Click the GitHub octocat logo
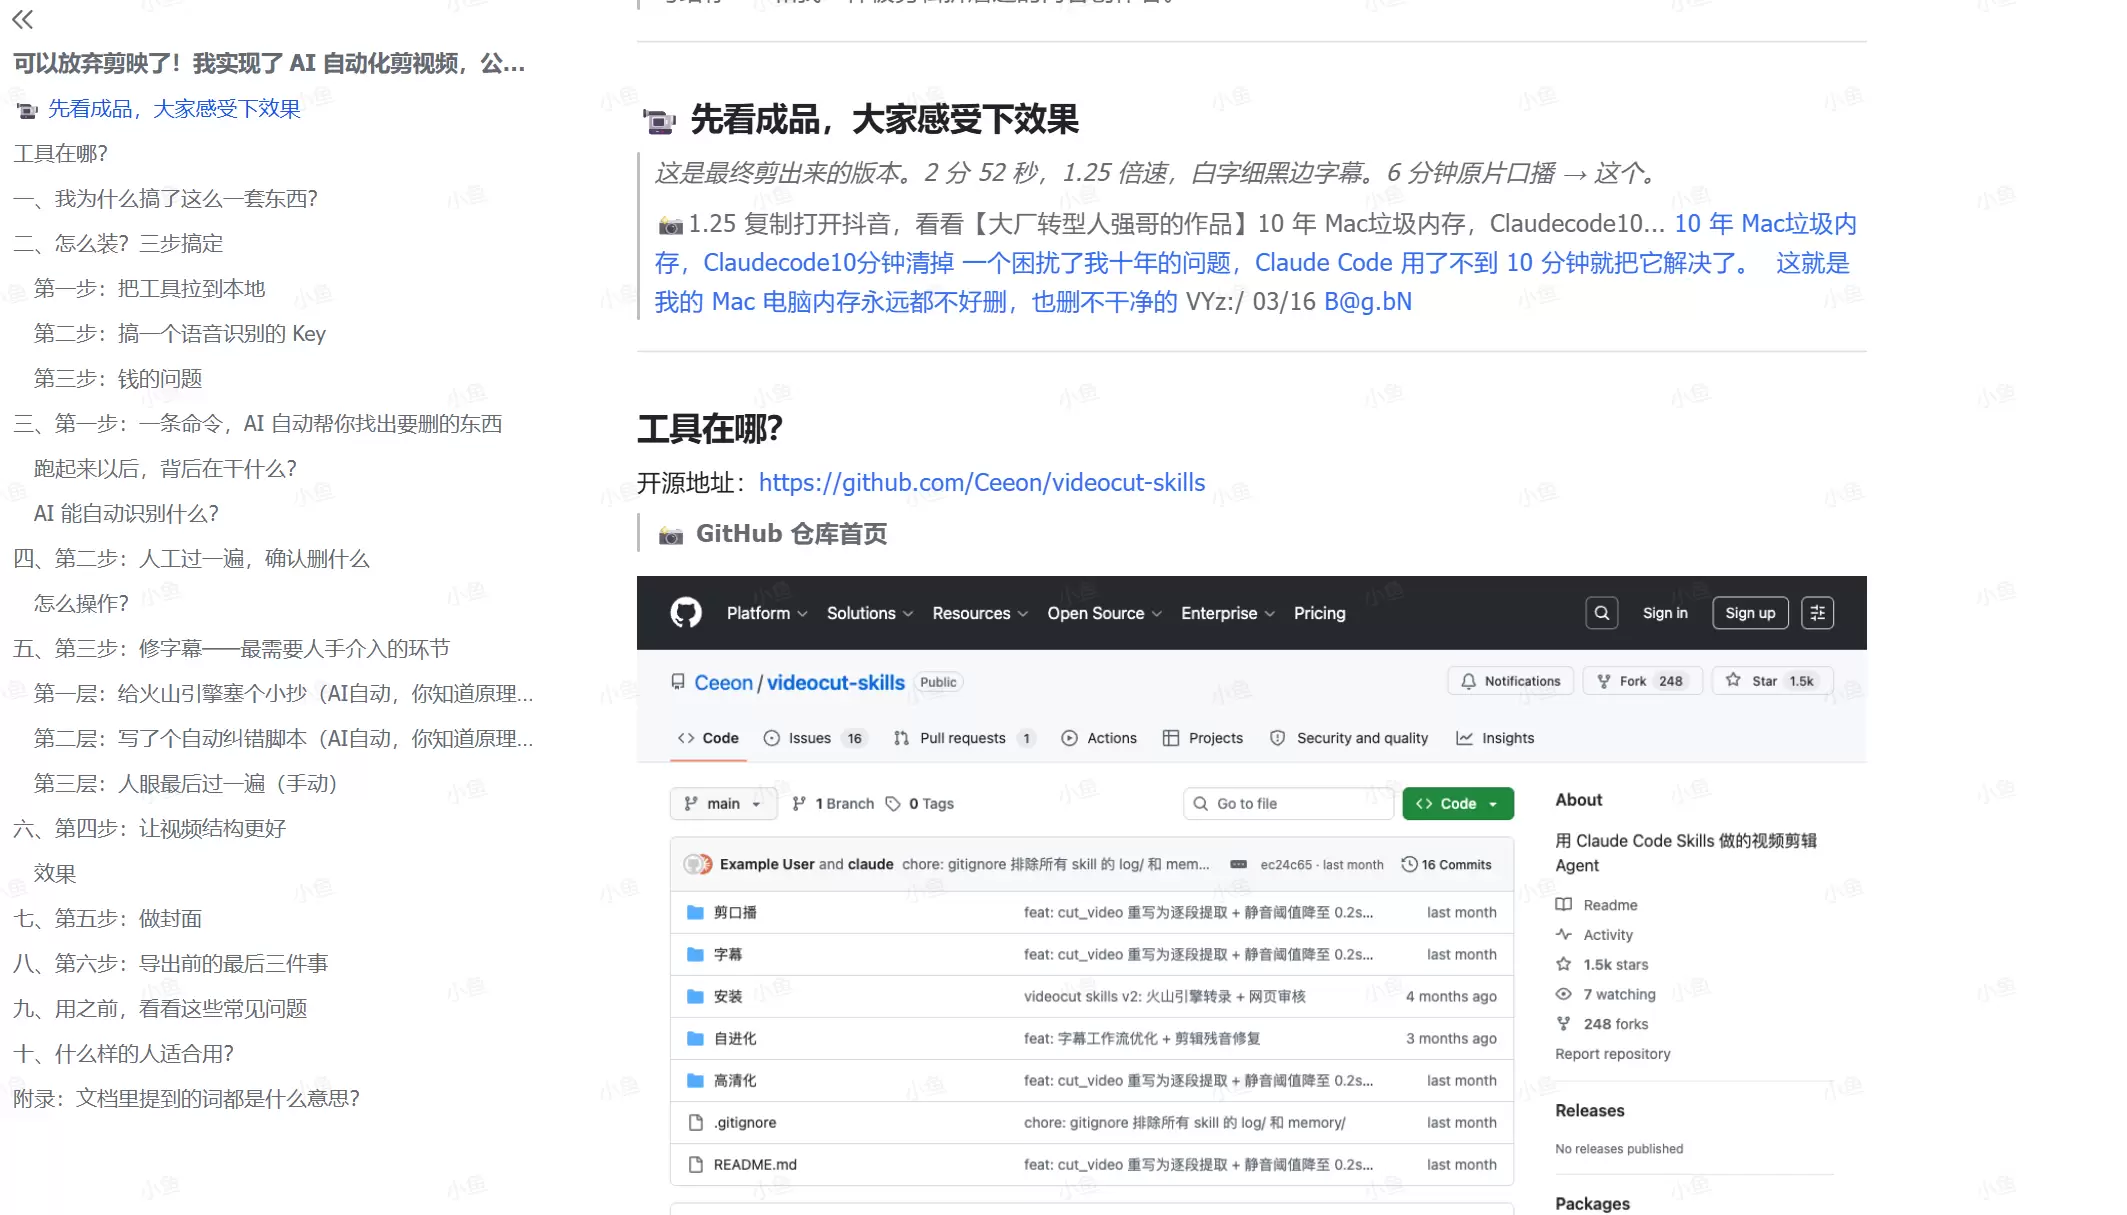Screen dimensions: 2127x1215 click(x=686, y=613)
